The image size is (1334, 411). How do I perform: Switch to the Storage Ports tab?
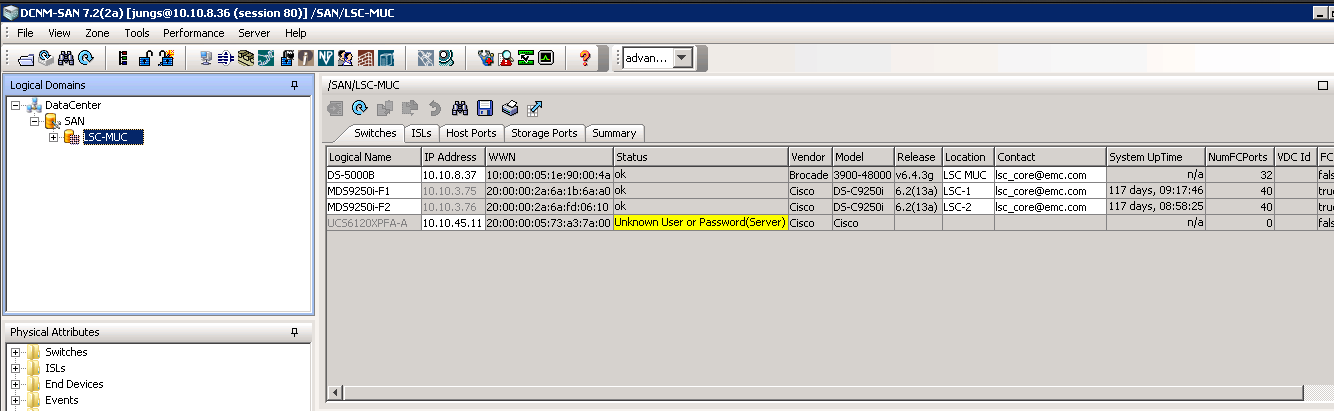coord(544,133)
